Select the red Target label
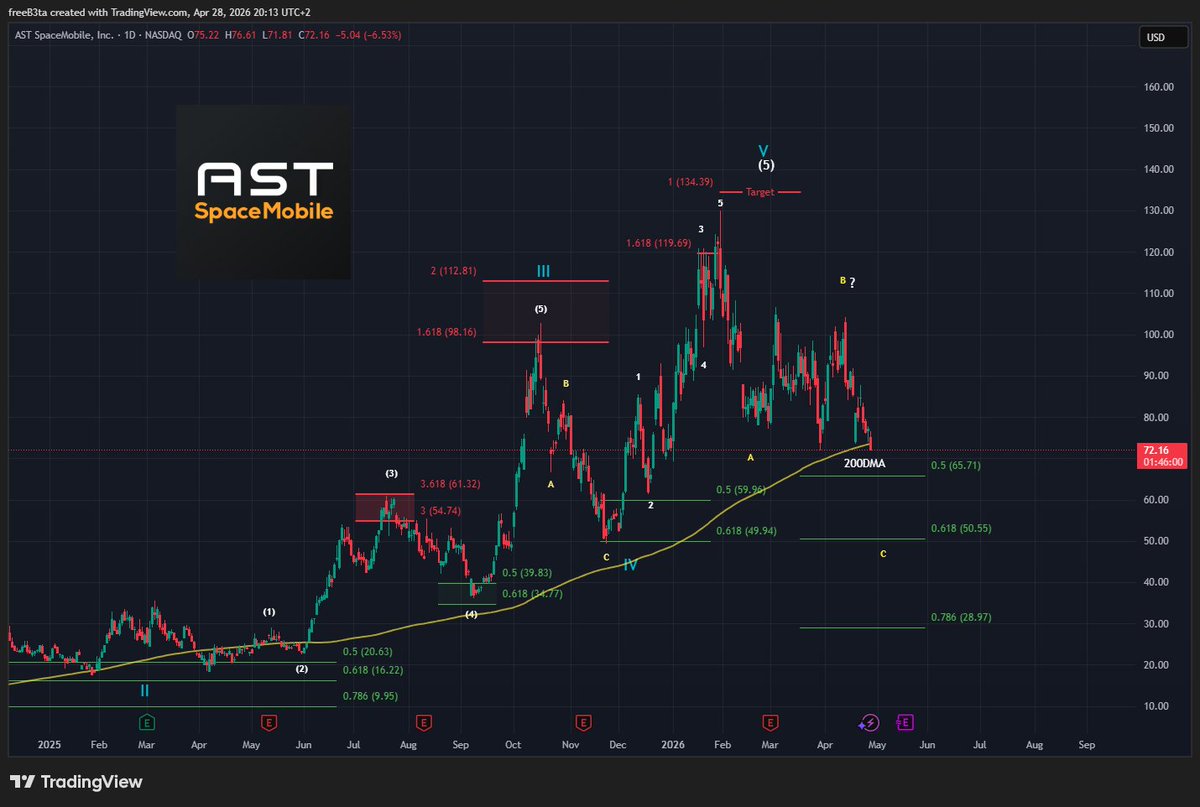 coord(760,192)
